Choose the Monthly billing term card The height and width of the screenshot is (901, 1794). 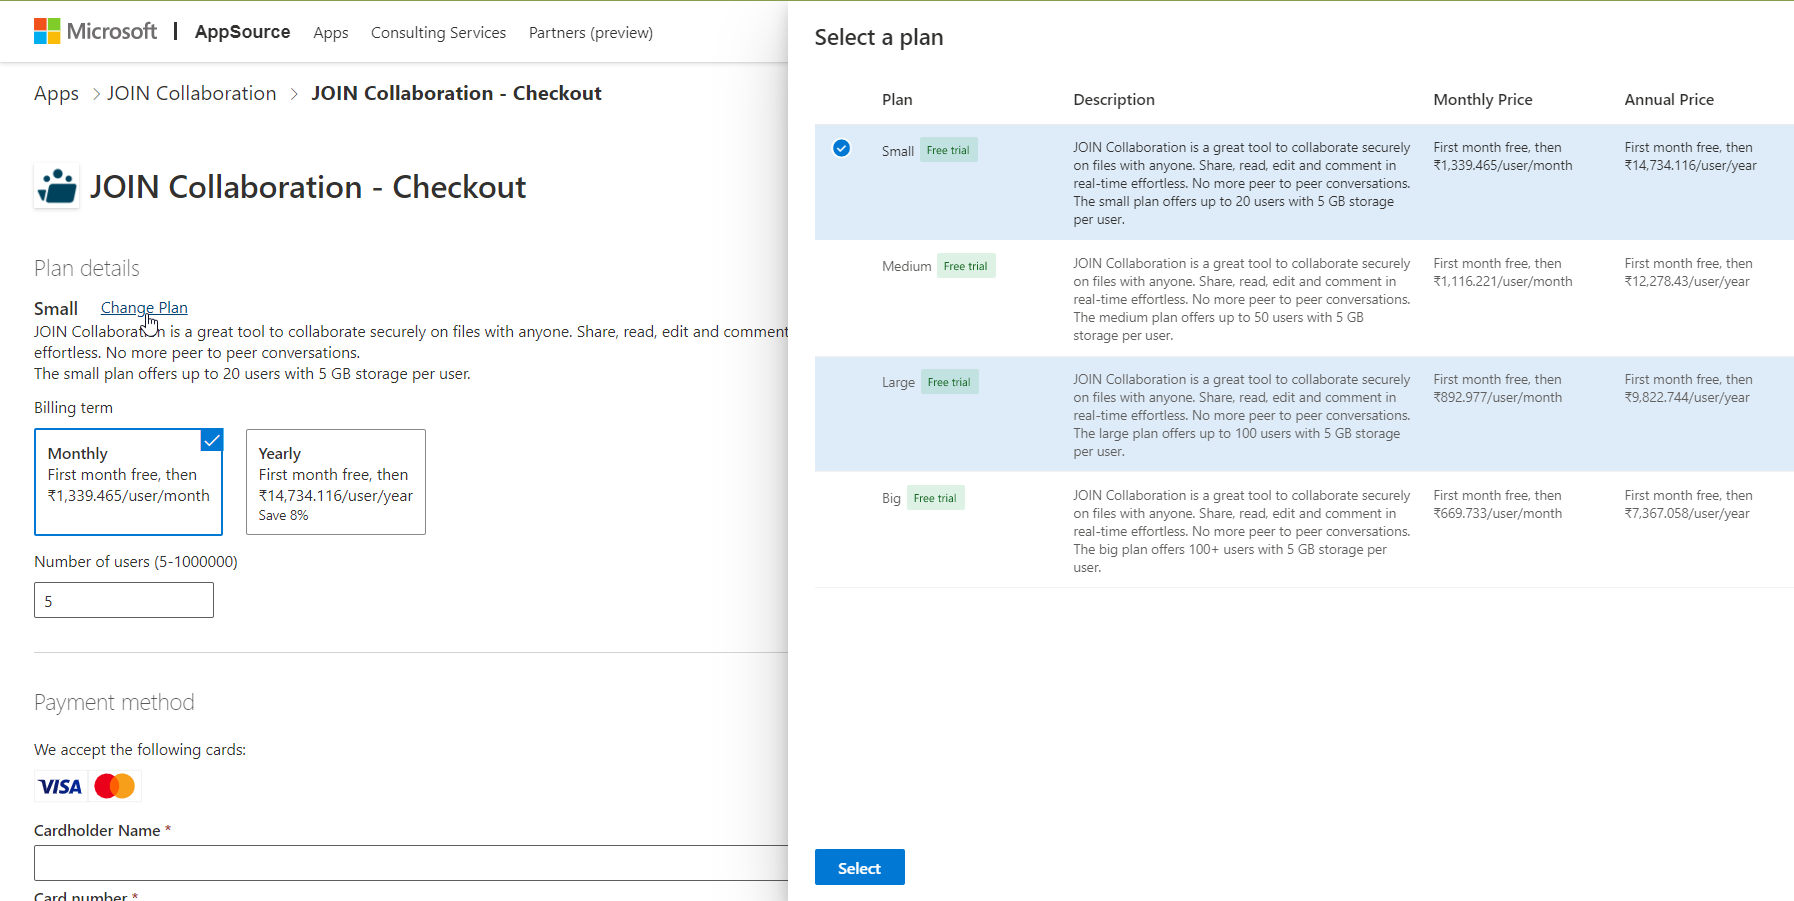129,482
